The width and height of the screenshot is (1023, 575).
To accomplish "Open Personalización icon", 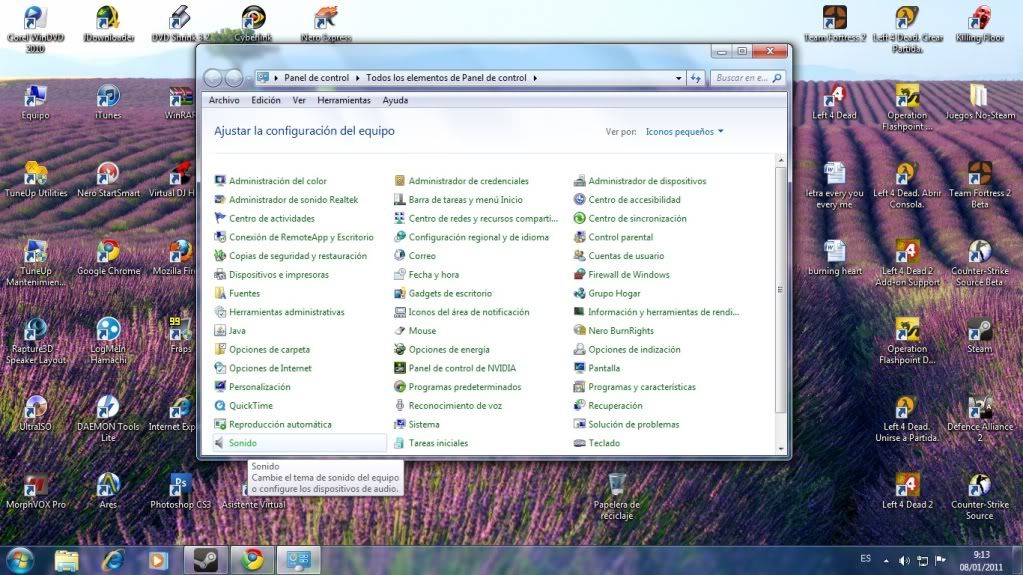I will point(220,386).
